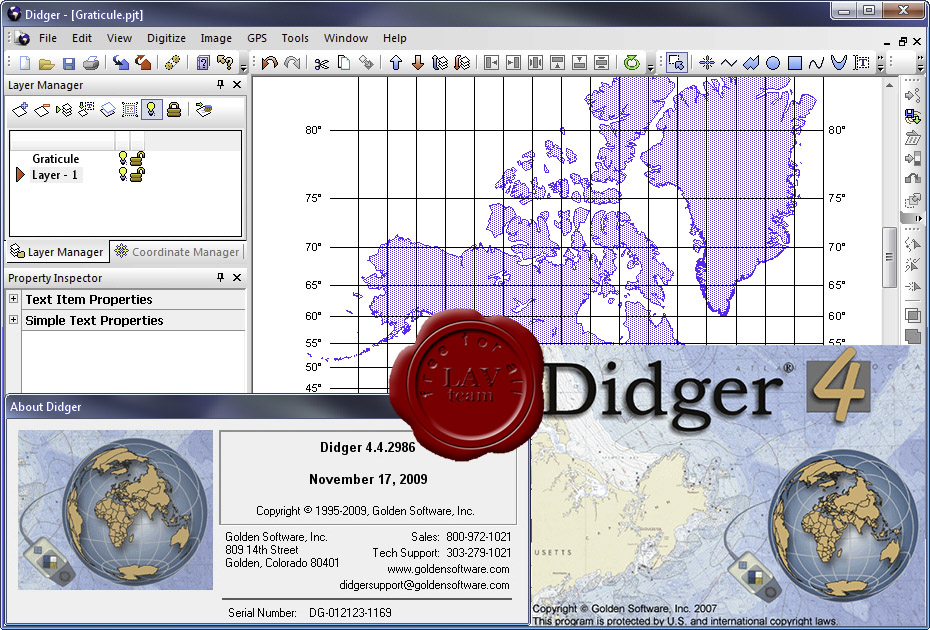
Task: Click the Didger 4.4.2986 version text
Action: pos(368,447)
